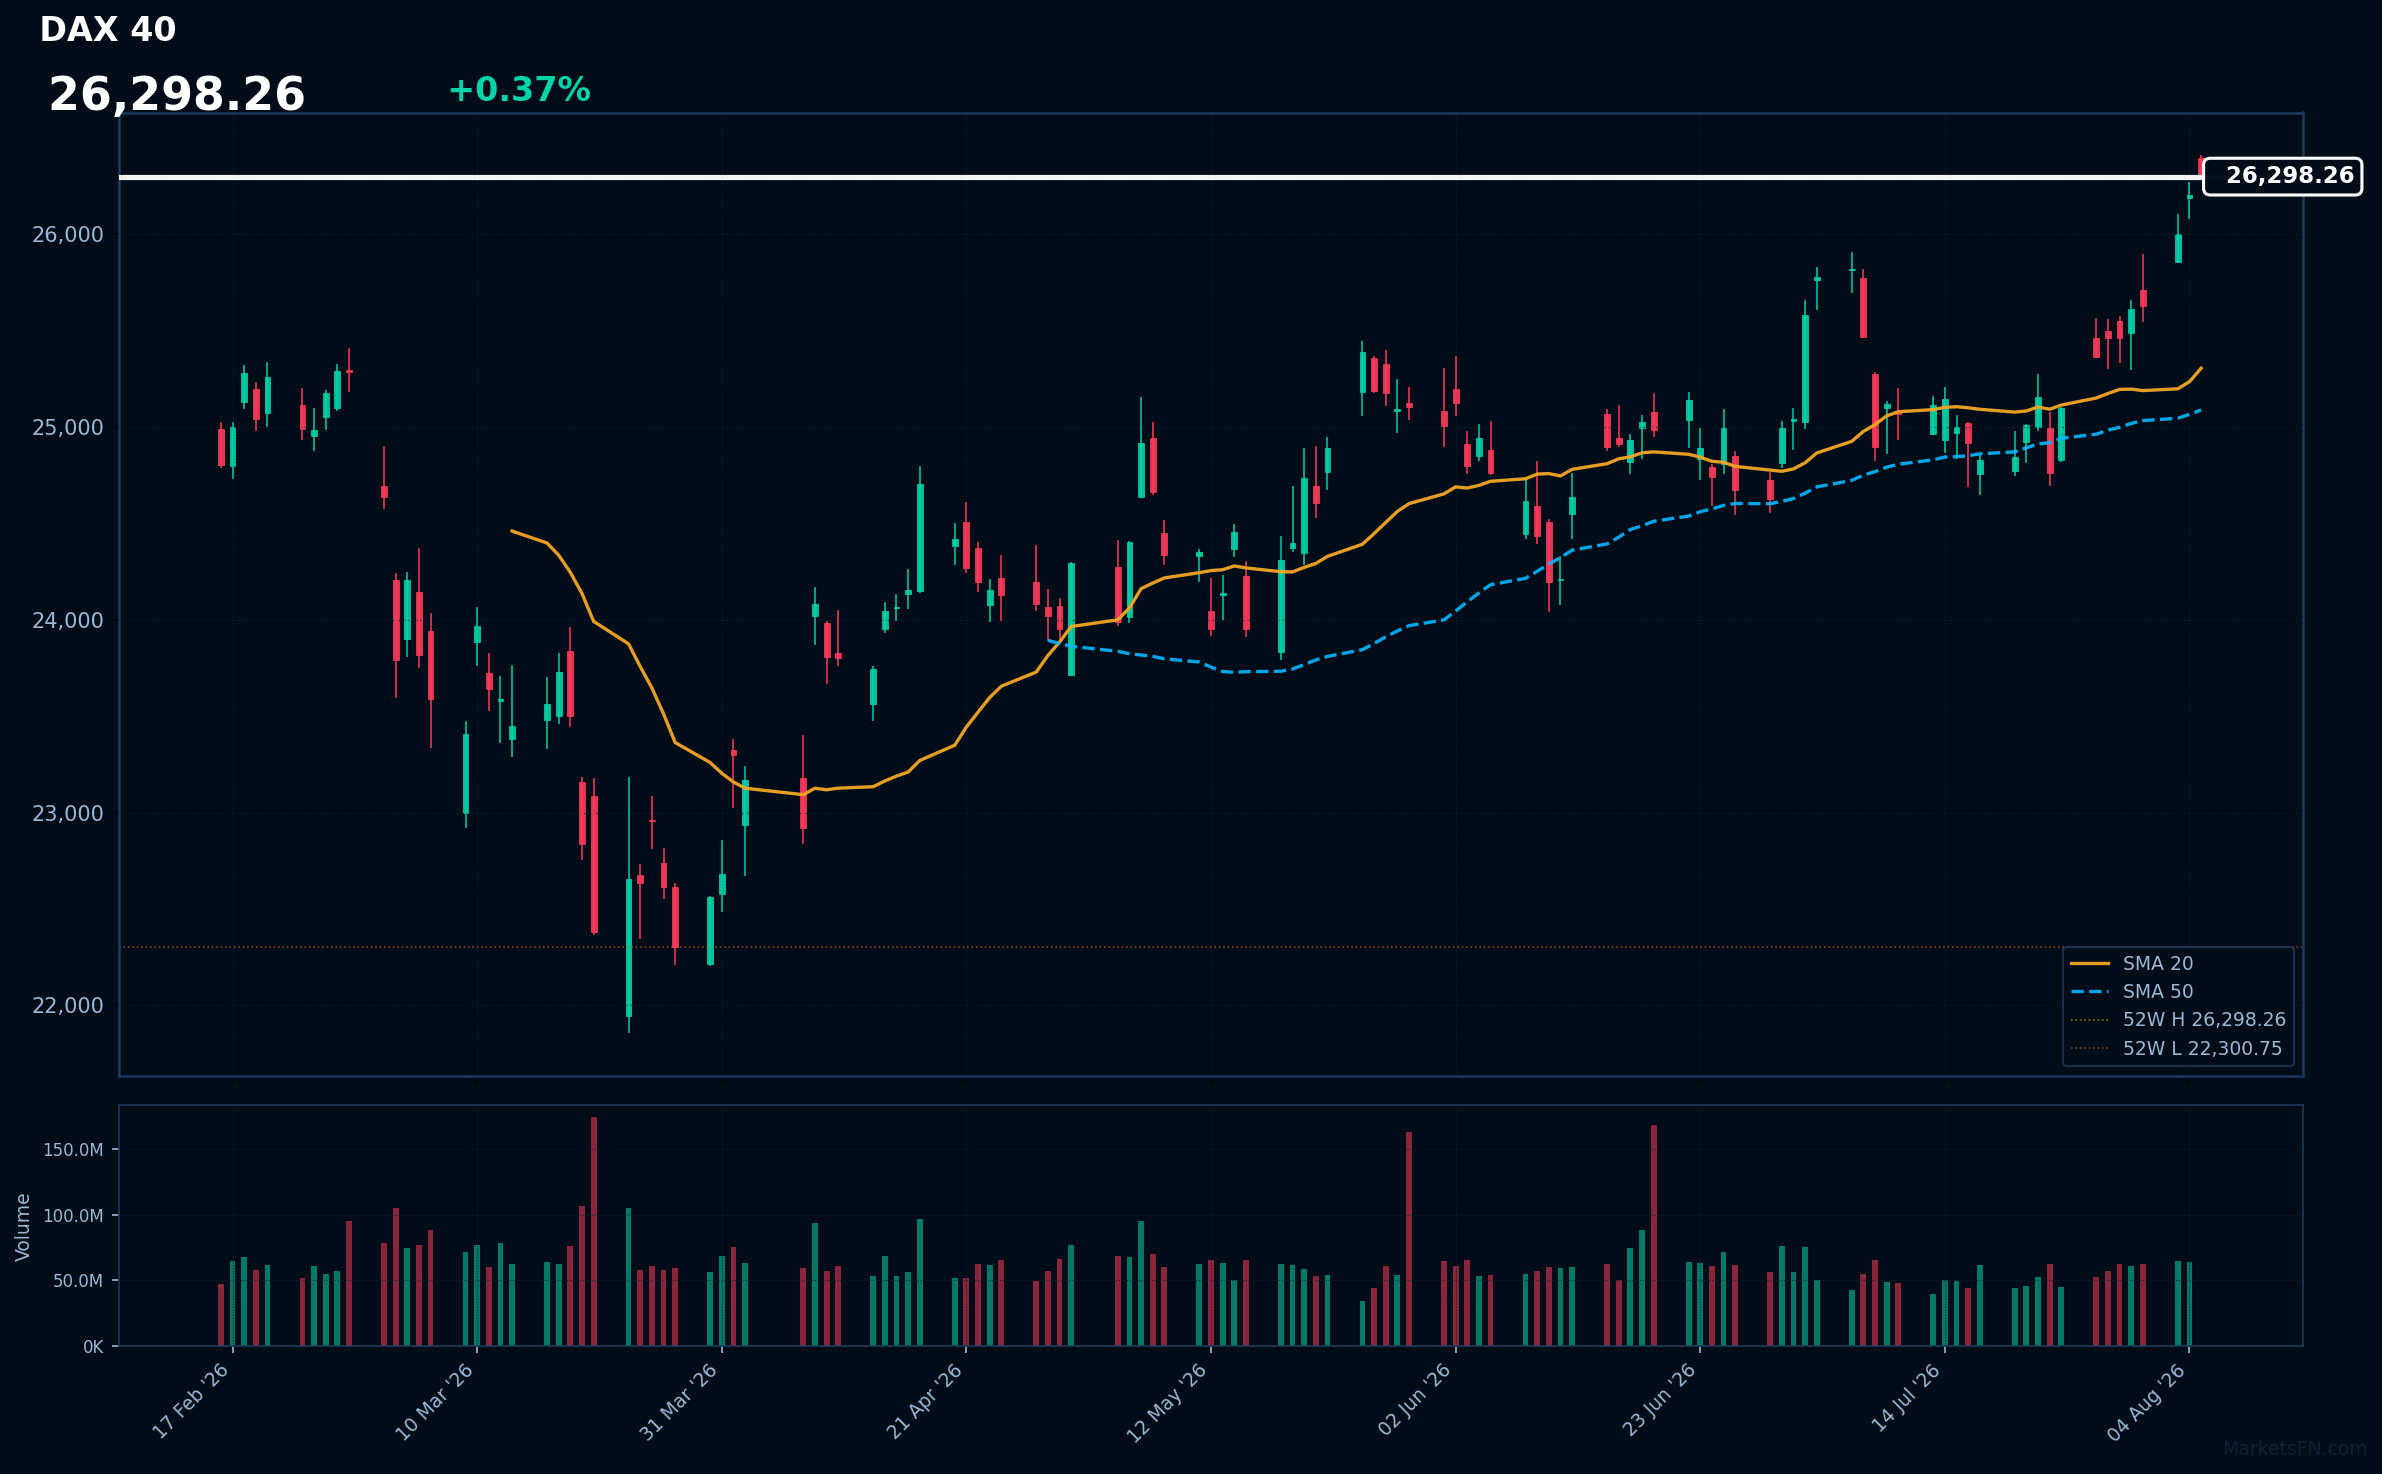Select the 23 Jun '26 date label
This screenshot has width=2382, height=1474.
(x=1659, y=1401)
